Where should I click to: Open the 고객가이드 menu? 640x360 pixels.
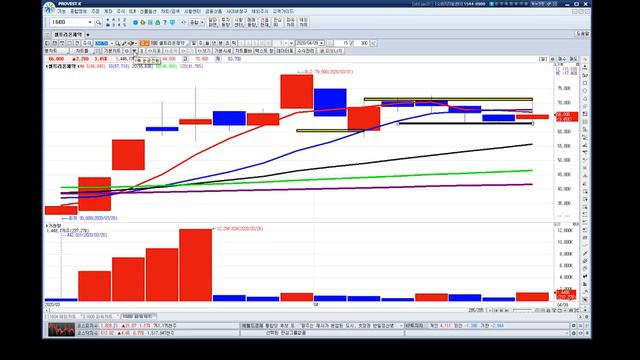click(x=283, y=11)
